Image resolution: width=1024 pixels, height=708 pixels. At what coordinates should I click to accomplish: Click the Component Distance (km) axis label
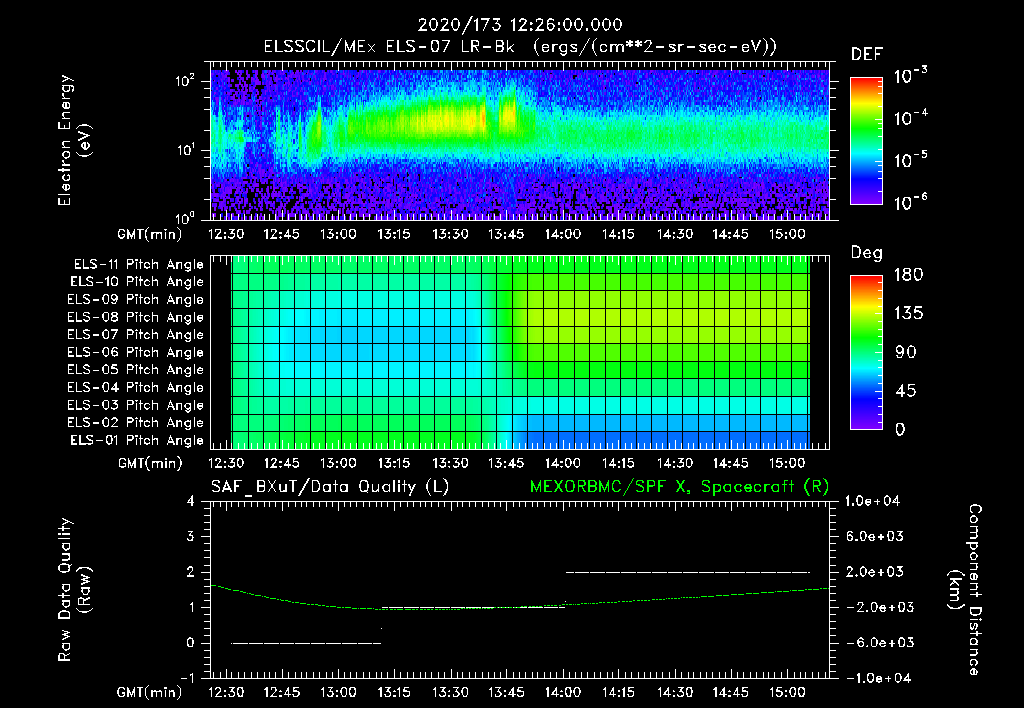[965, 590]
